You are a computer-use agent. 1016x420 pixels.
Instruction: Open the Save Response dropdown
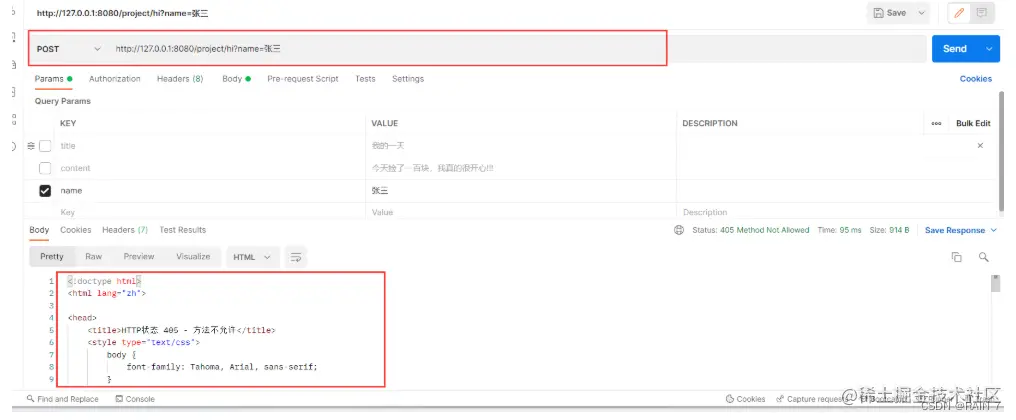[x=961, y=230]
